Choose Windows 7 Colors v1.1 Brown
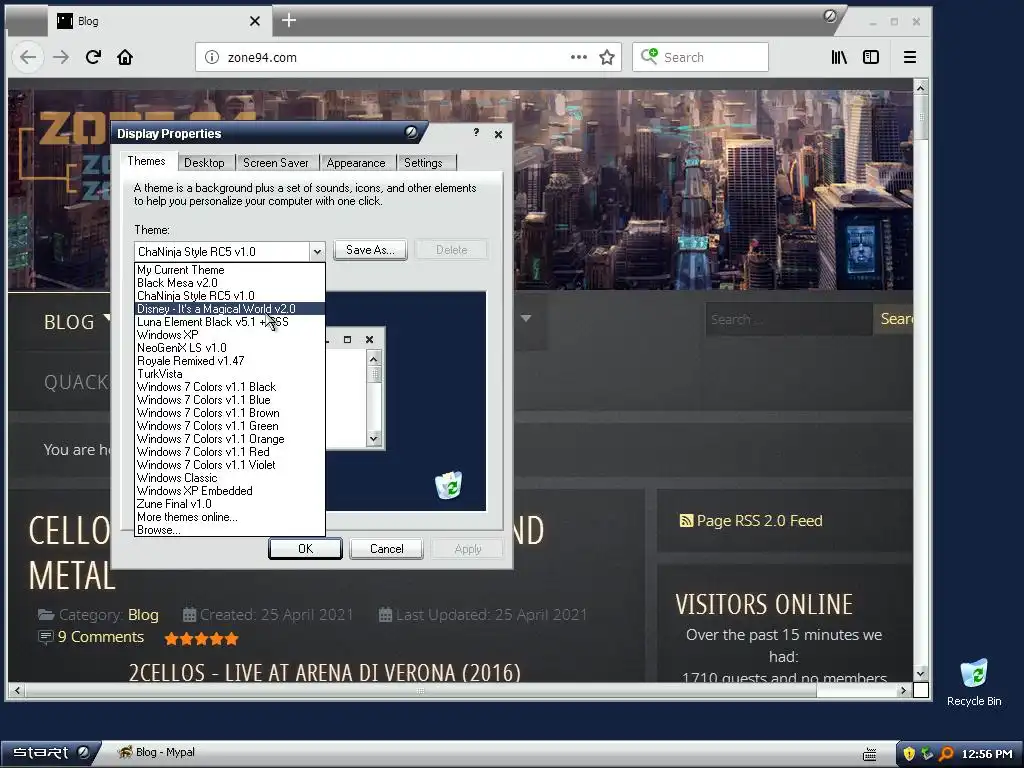Screen dimensions: 1024x768 click(x=229, y=413)
